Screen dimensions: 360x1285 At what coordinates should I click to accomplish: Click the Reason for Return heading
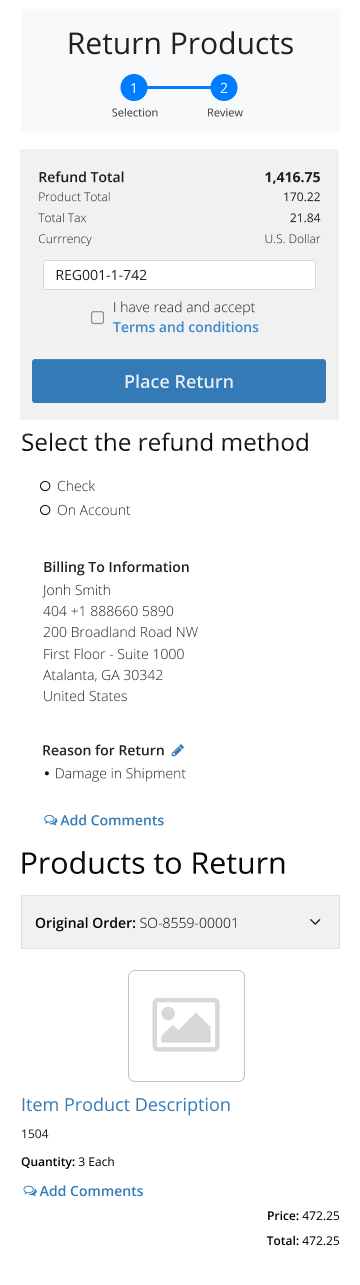pos(103,751)
